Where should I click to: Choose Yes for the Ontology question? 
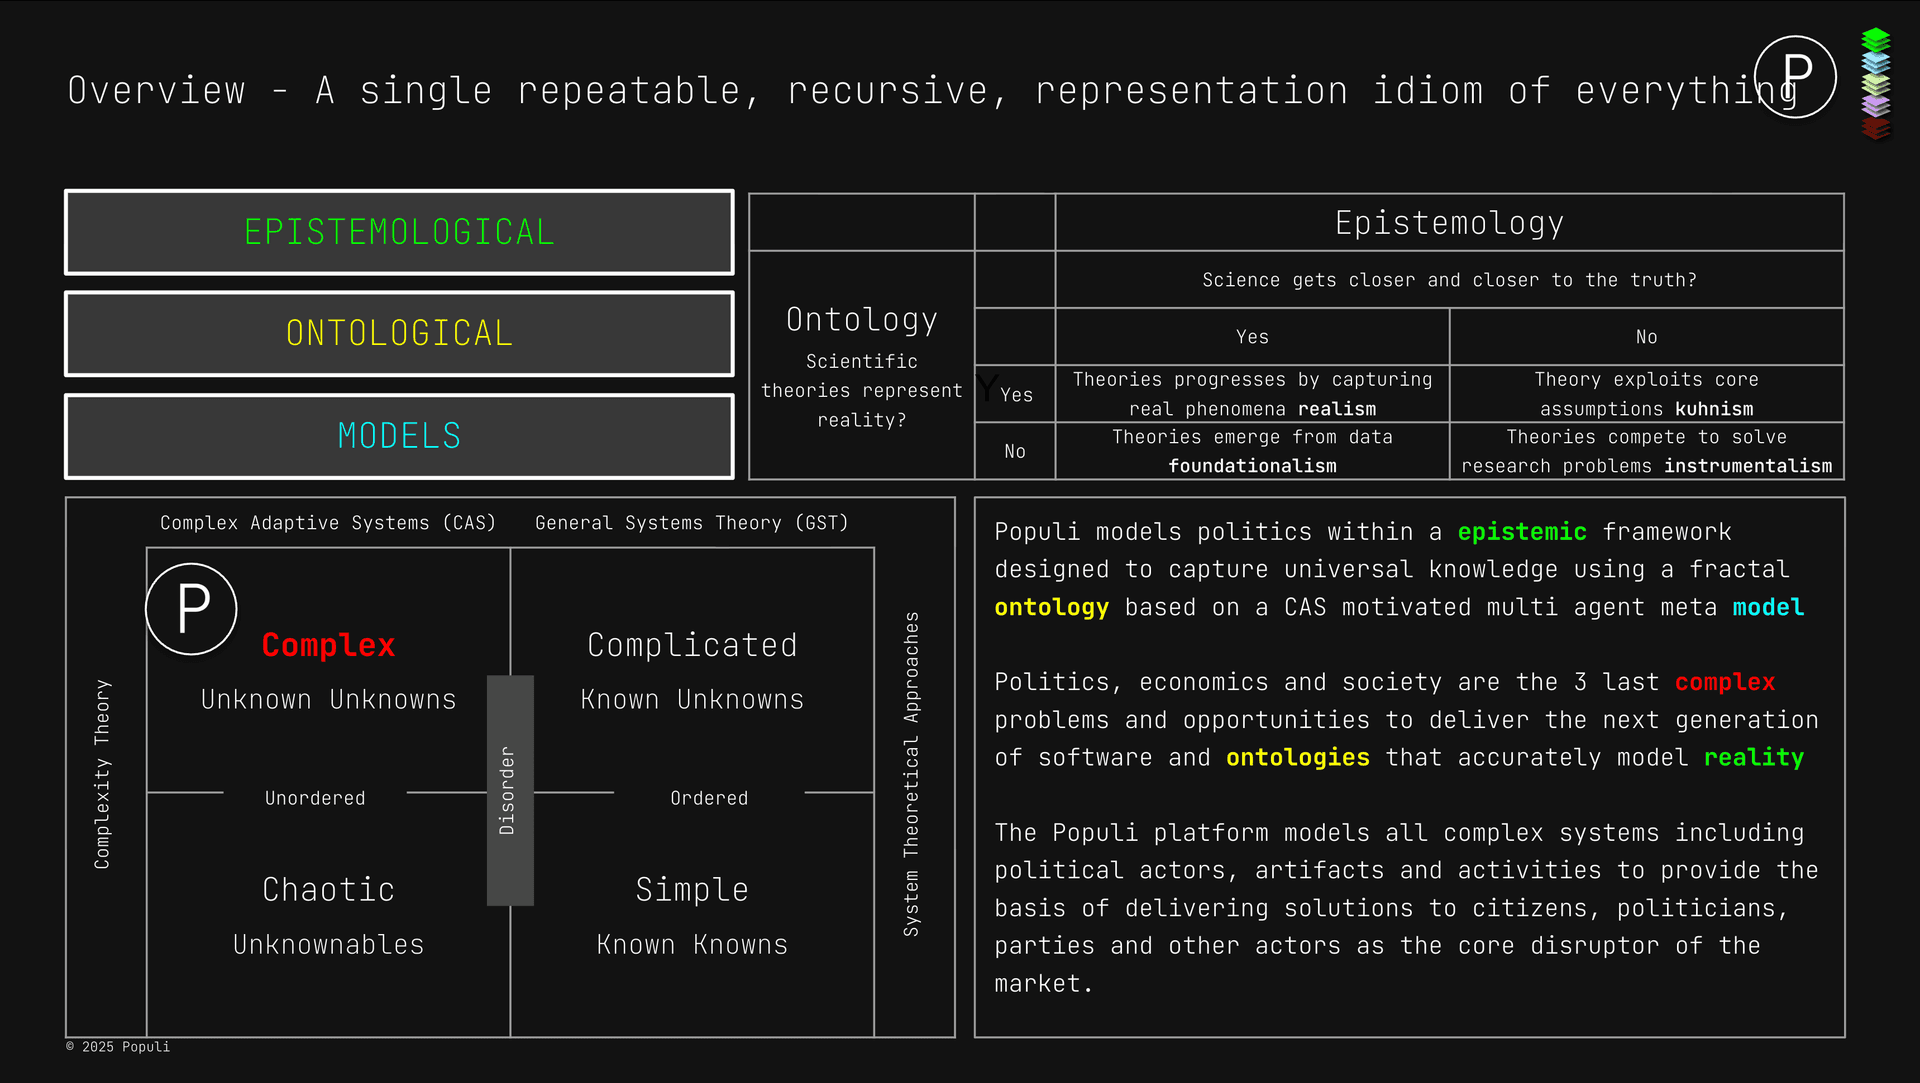point(1015,394)
